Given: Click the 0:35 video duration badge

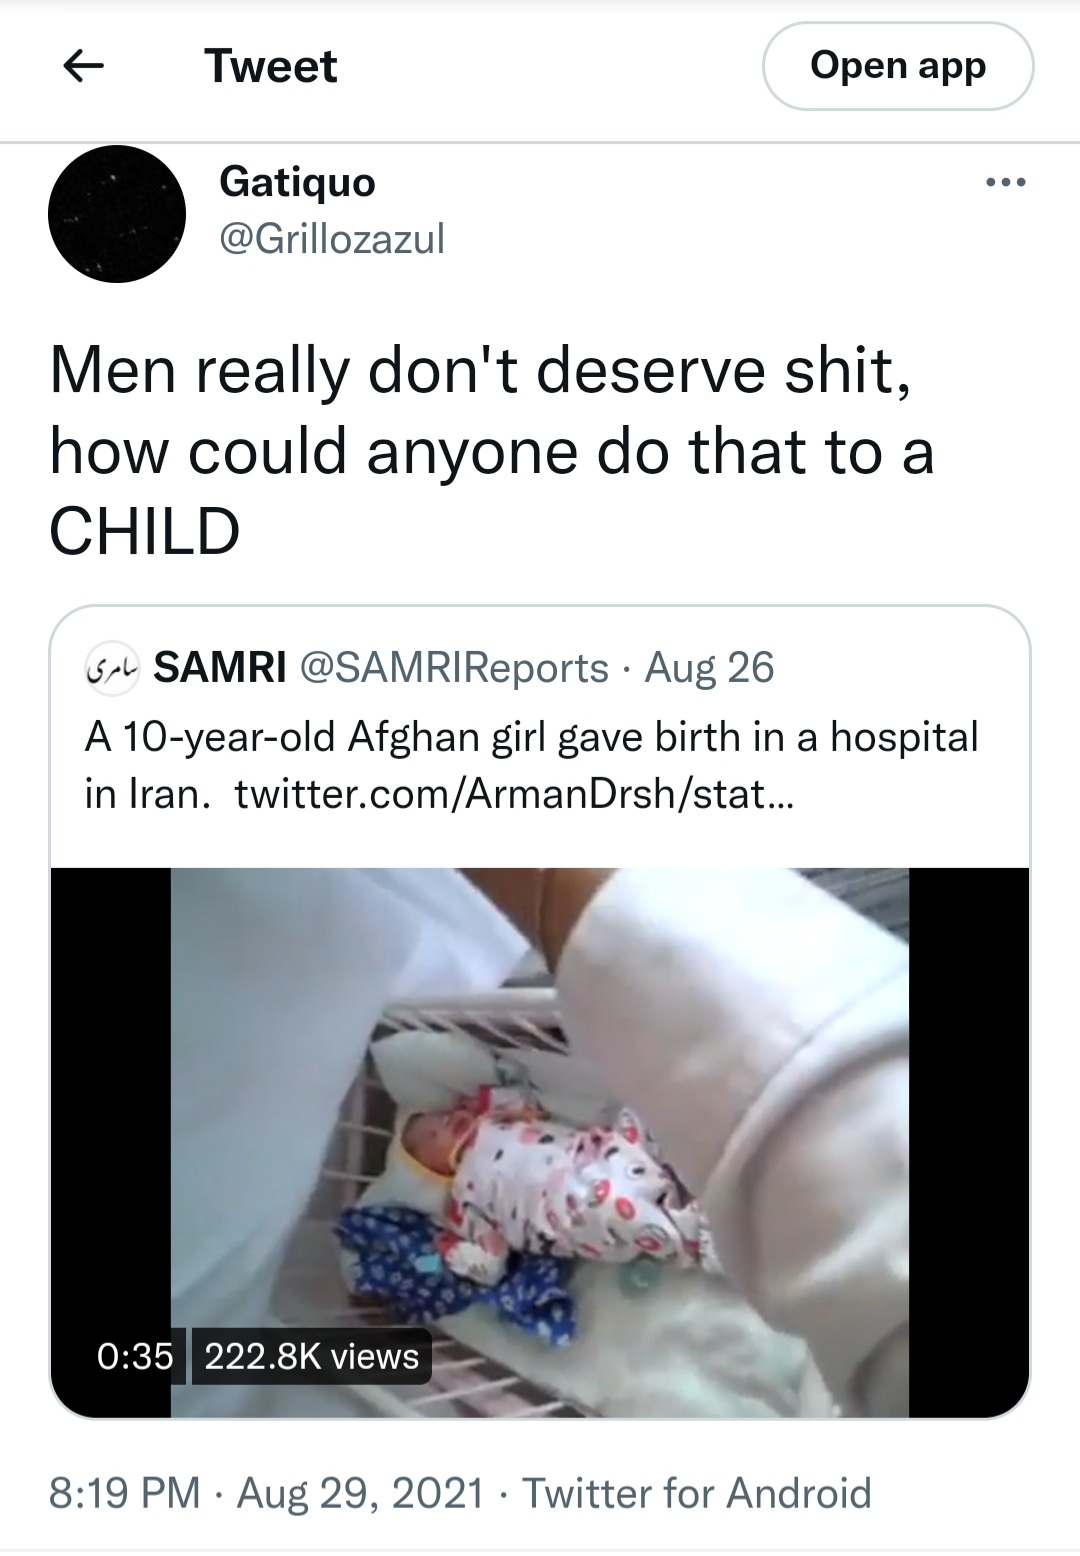Looking at the screenshot, I should point(135,1356).
